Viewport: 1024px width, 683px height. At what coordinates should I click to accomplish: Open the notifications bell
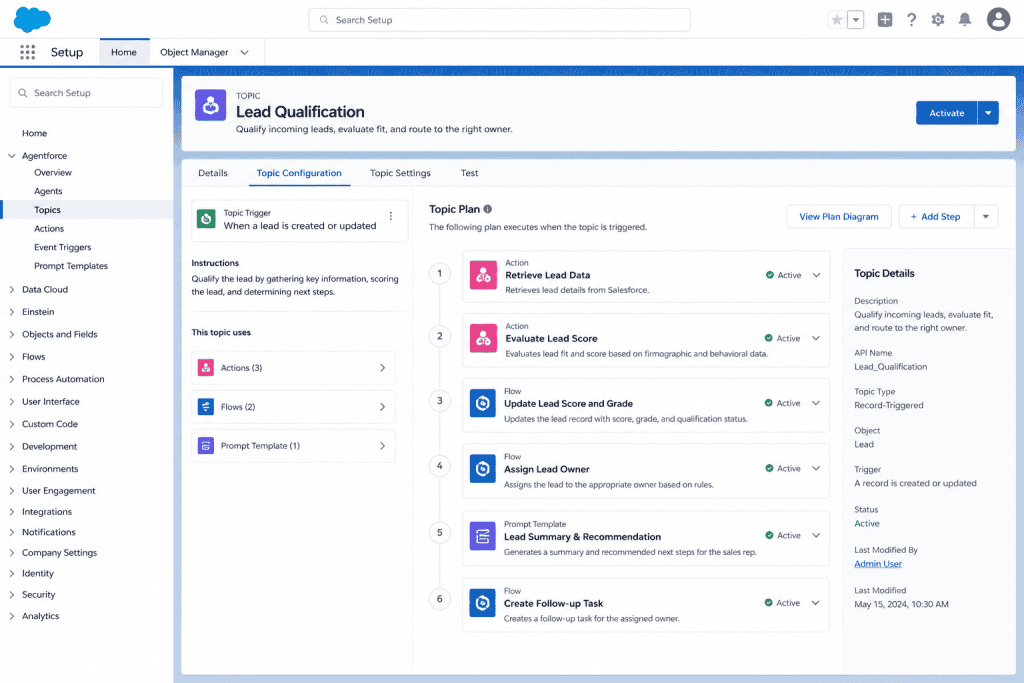tap(965, 20)
